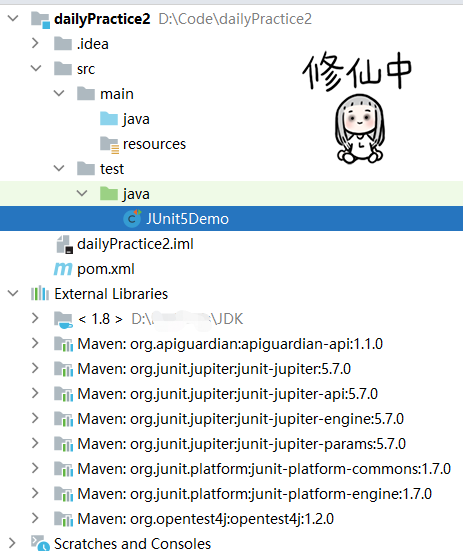Select the src folder label
The image size is (463, 551).
pos(86,69)
